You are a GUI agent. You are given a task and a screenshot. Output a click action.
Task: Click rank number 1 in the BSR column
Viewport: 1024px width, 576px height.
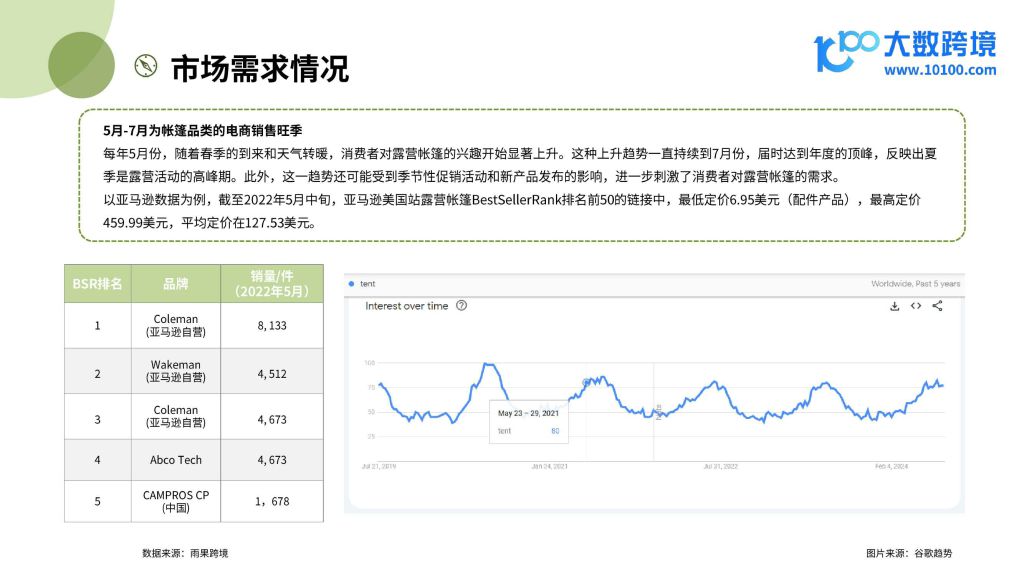pyautogui.click(x=97, y=325)
